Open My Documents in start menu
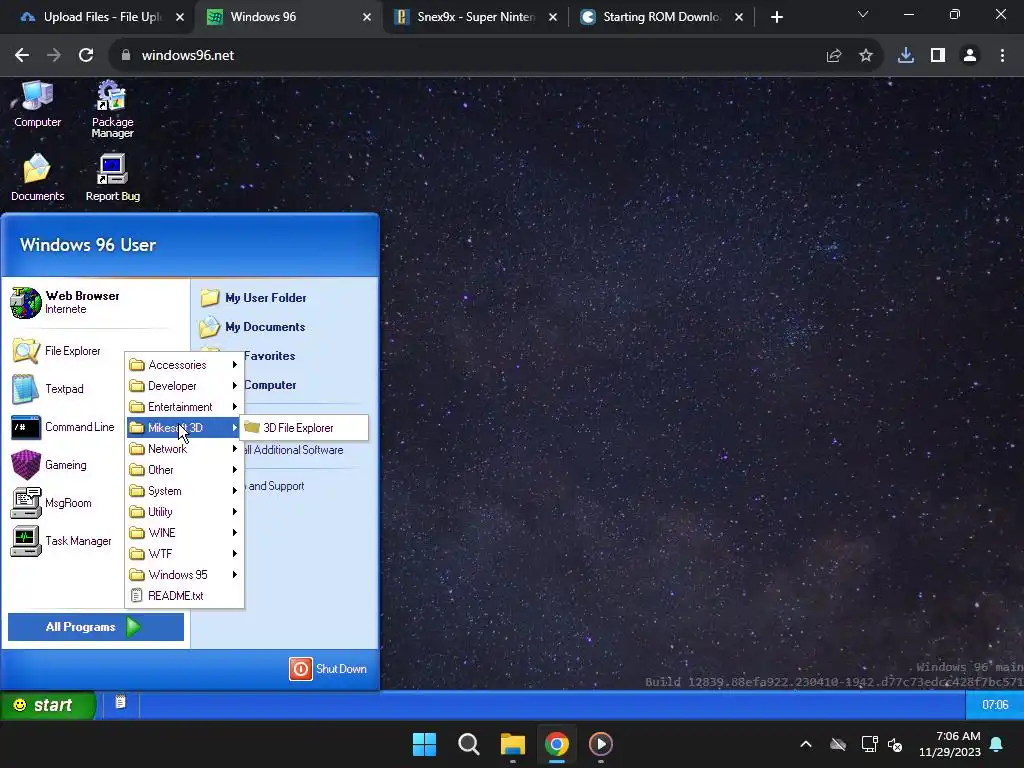Viewport: 1024px width, 768px height. 253,327
